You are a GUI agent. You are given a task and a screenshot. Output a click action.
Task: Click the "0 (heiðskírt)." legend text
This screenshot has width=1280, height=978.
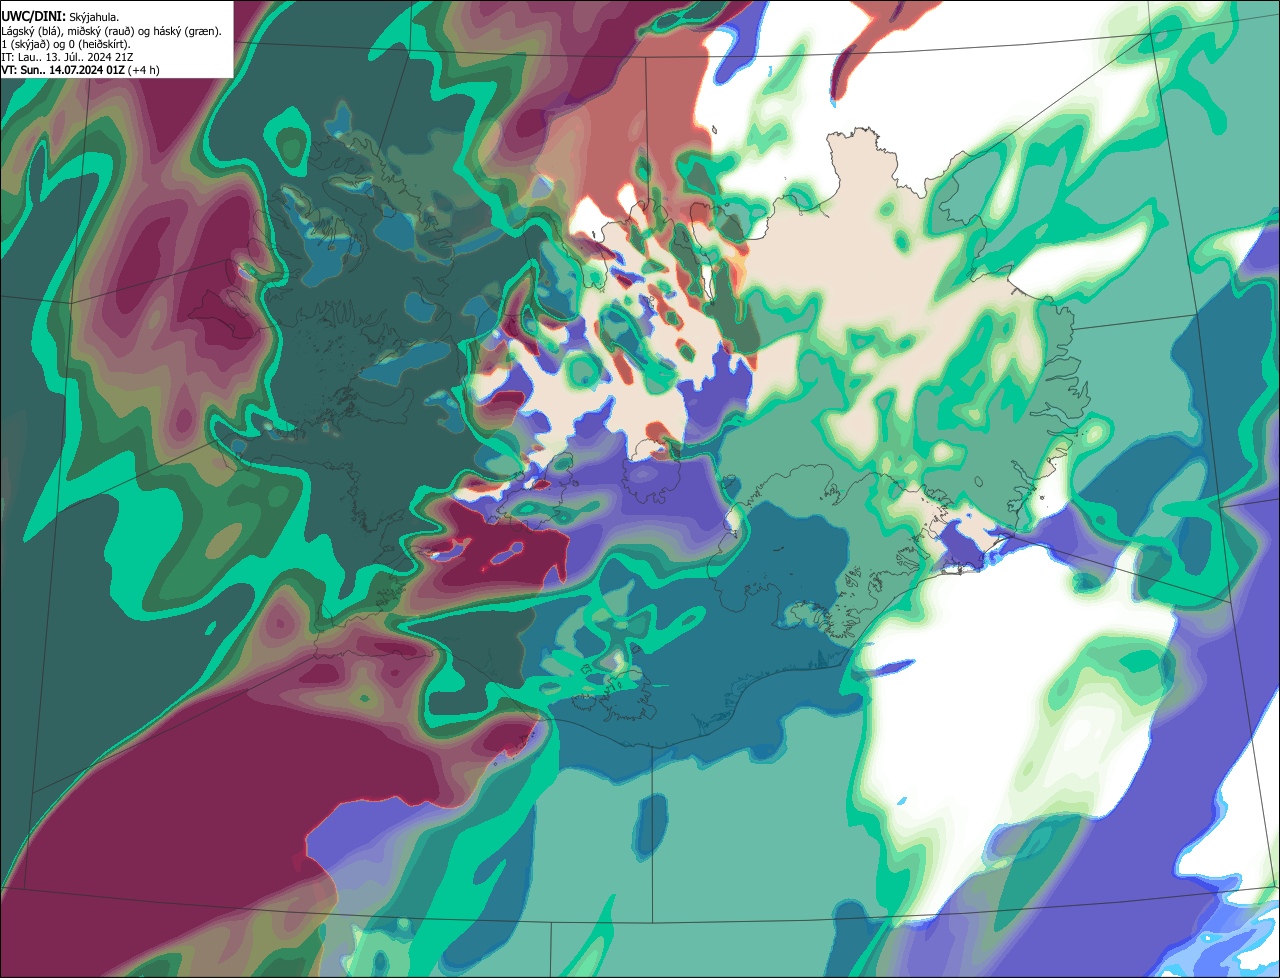click(100, 45)
